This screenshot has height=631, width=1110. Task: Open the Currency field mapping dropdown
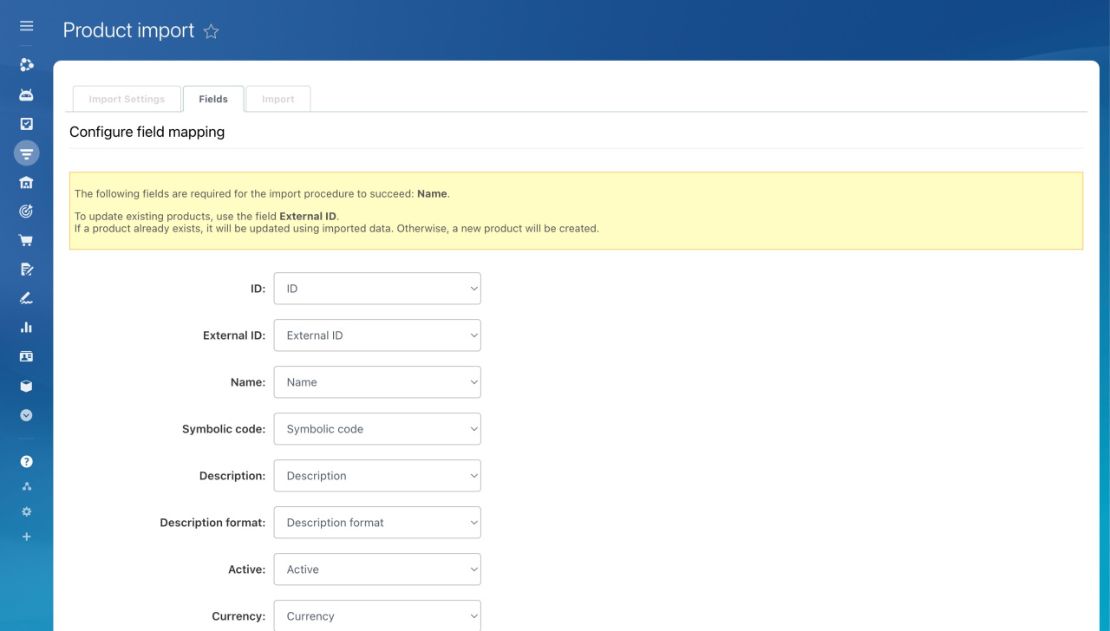coord(377,615)
